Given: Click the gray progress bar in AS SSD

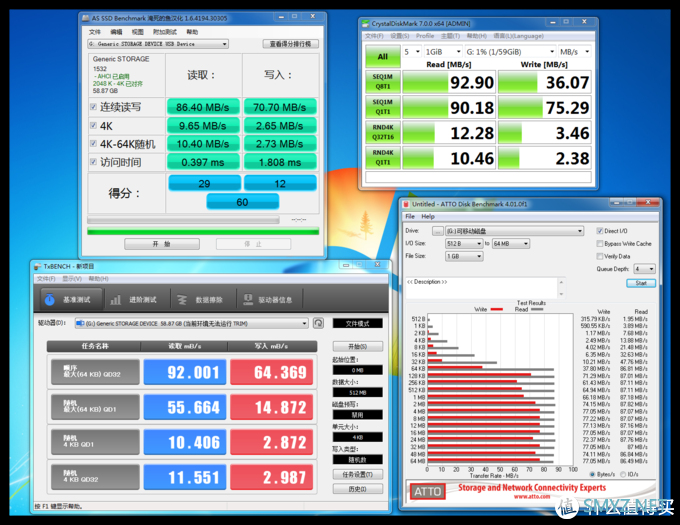Looking at the screenshot, I should [x=183, y=220].
